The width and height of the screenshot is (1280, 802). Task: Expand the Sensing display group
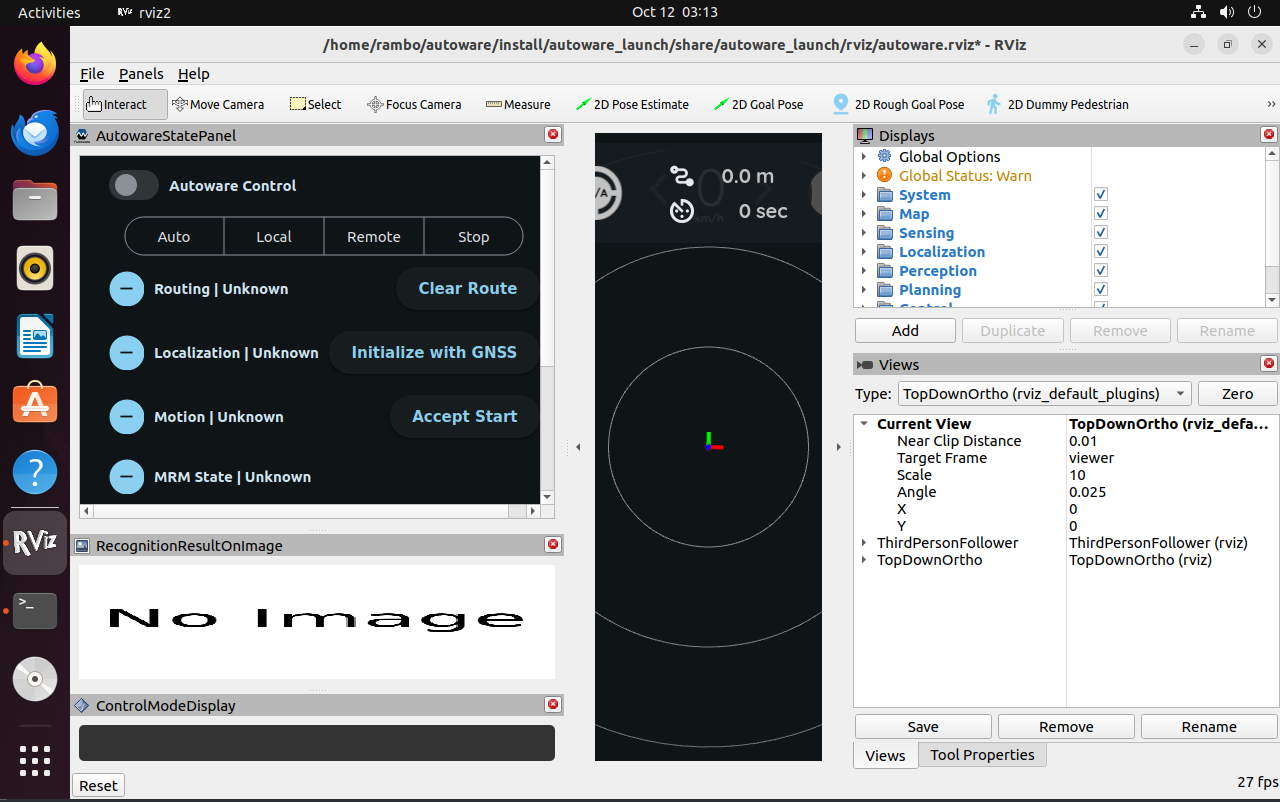[x=864, y=233]
